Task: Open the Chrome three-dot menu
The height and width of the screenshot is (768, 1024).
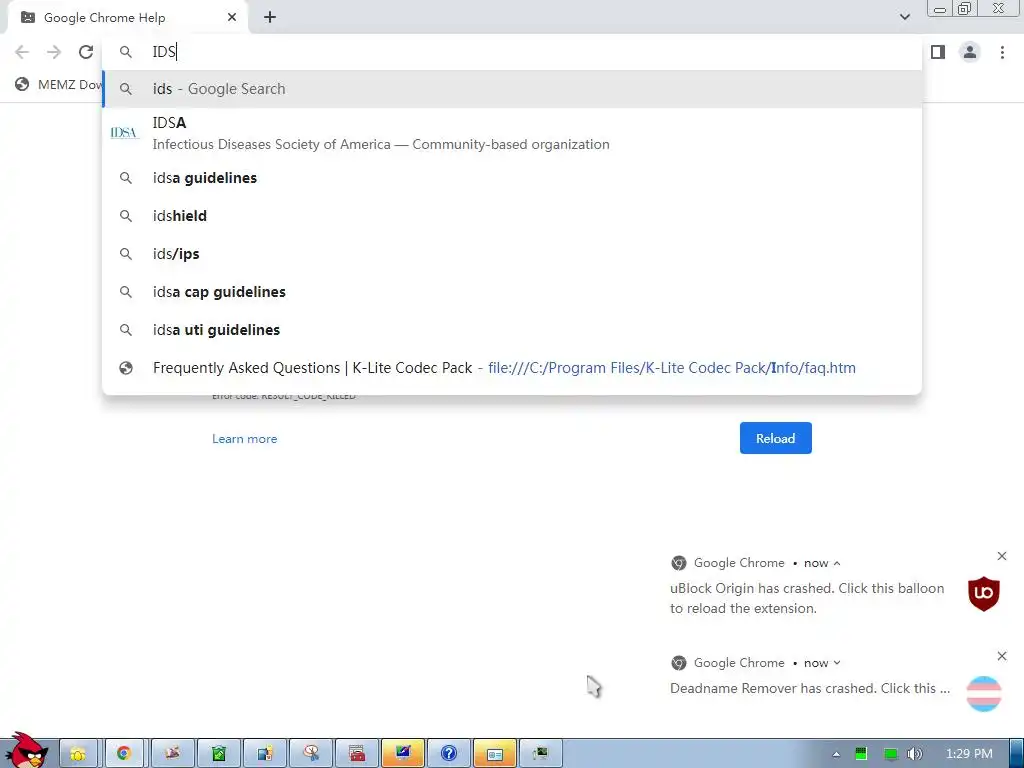Action: coord(1002,52)
